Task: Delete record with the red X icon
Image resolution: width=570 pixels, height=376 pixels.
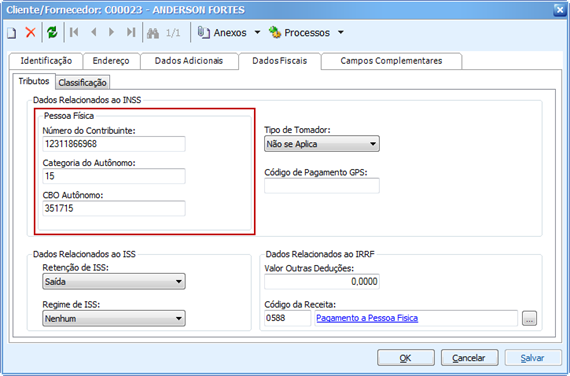Action: pyautogui.click(x=31, y=32)
